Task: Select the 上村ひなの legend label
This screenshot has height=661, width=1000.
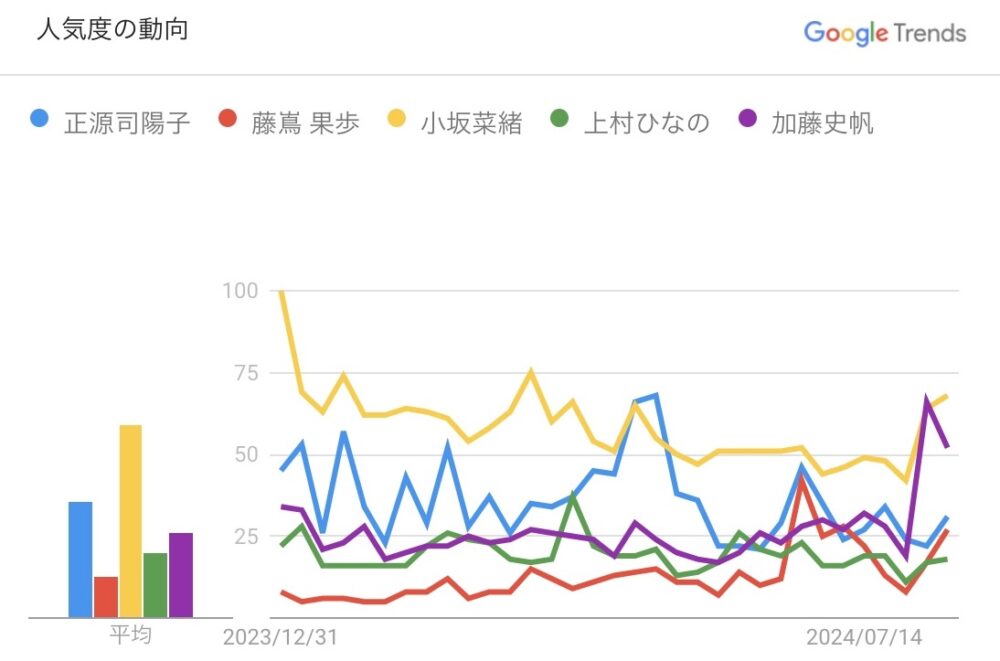Action: [x=646, y=123]
